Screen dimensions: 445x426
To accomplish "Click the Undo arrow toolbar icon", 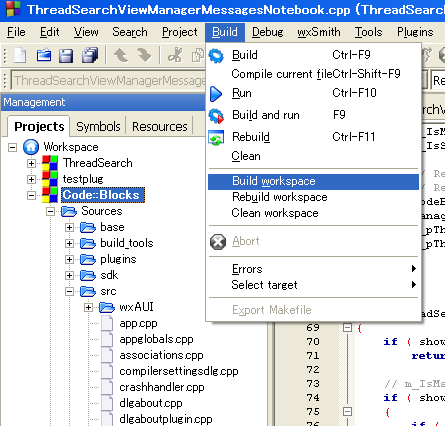I will (121, 55).
